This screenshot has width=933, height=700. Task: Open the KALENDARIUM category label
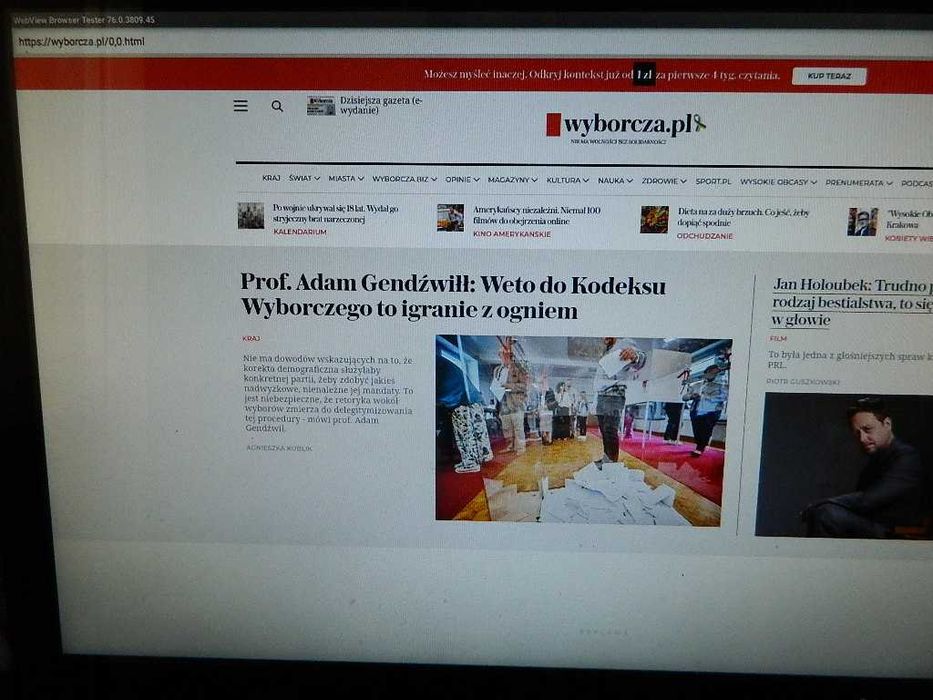[300, 232]
